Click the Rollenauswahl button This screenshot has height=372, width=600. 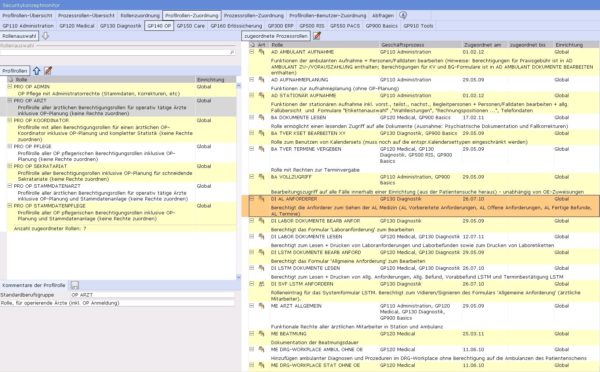[x=20, y=36]
